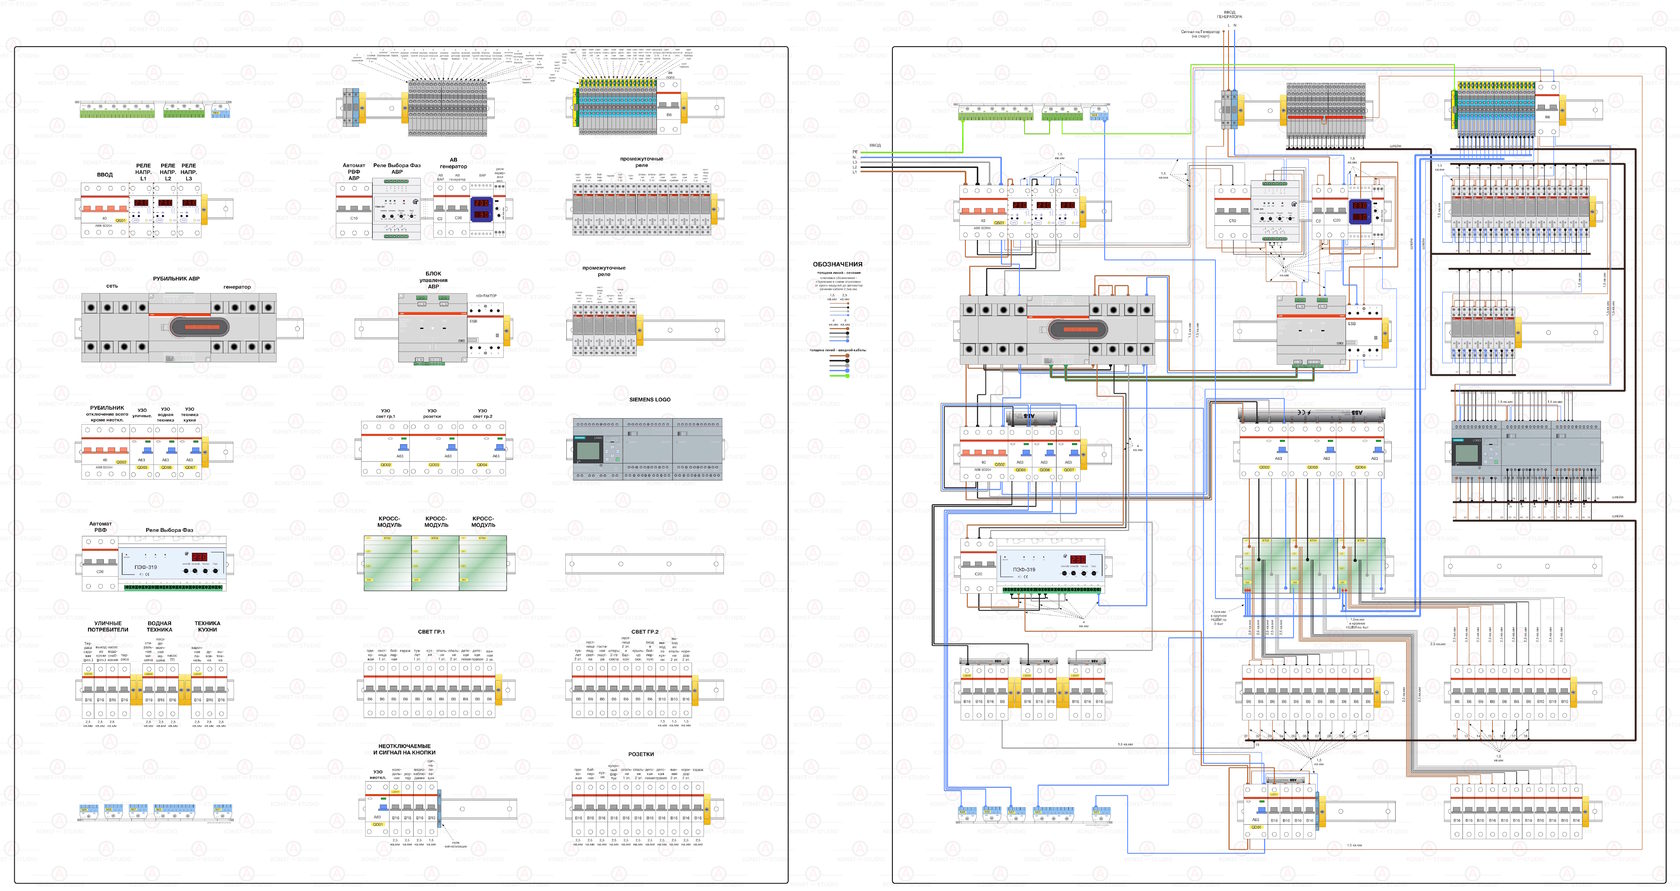Click the red display on left ПЭФ-319 relay
1680x891 pixels.
[x=199, y=557]
